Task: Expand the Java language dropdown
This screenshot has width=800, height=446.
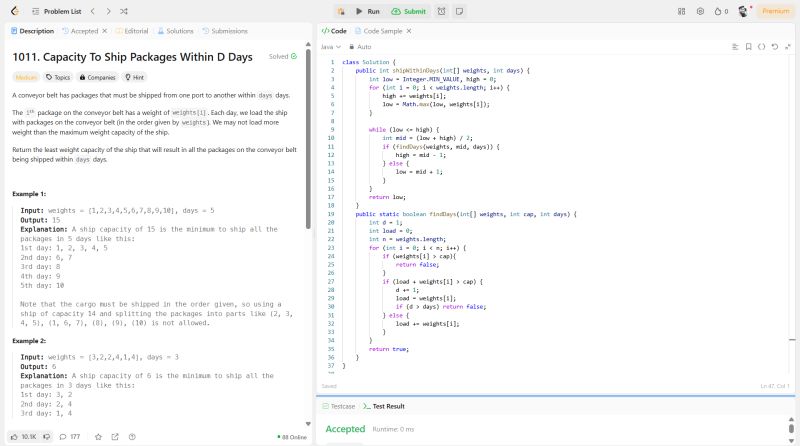Action: click(331, 47)
